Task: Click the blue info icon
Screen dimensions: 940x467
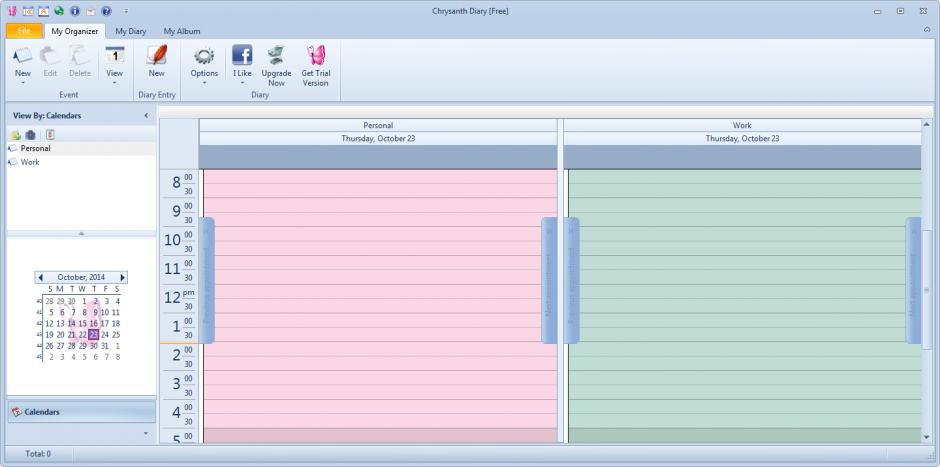Action: coord(74,11)
